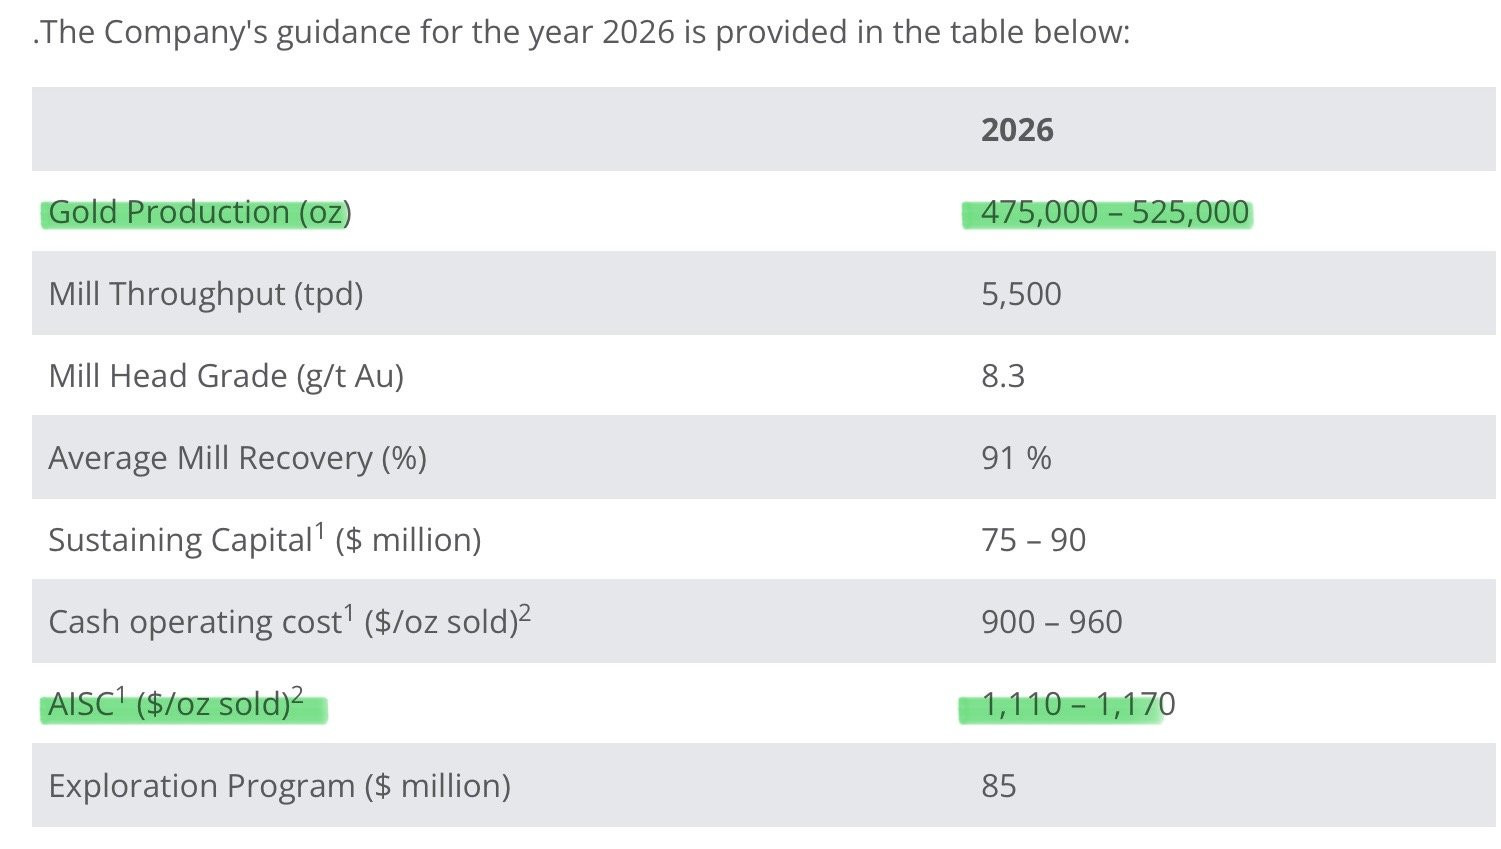Click the 1,110 – 1,170 AISC value
The height and width of the screenshot is (849, 1501).
click(x=1077, y=704)
